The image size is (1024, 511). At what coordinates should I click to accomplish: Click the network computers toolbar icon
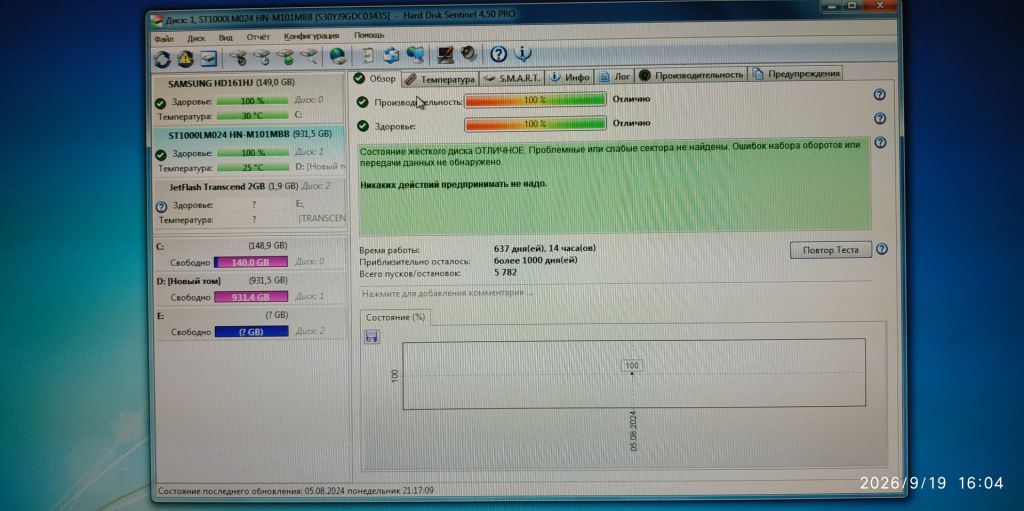click(415, 55)
